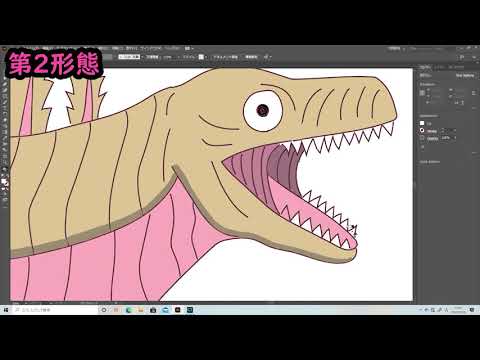Open File Explorer from the taskbar
This screenshot has height=360, width=480.
point(141,310)
